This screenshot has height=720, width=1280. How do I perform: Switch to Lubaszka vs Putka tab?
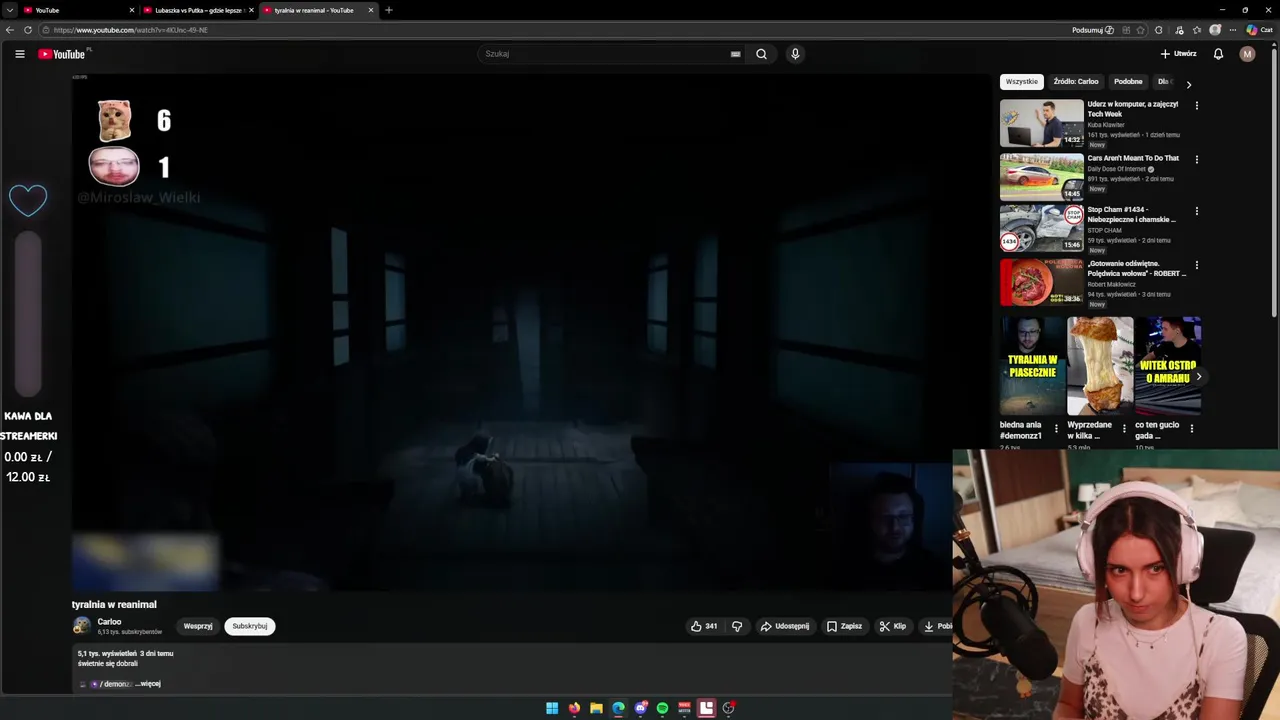coord(198,10)
